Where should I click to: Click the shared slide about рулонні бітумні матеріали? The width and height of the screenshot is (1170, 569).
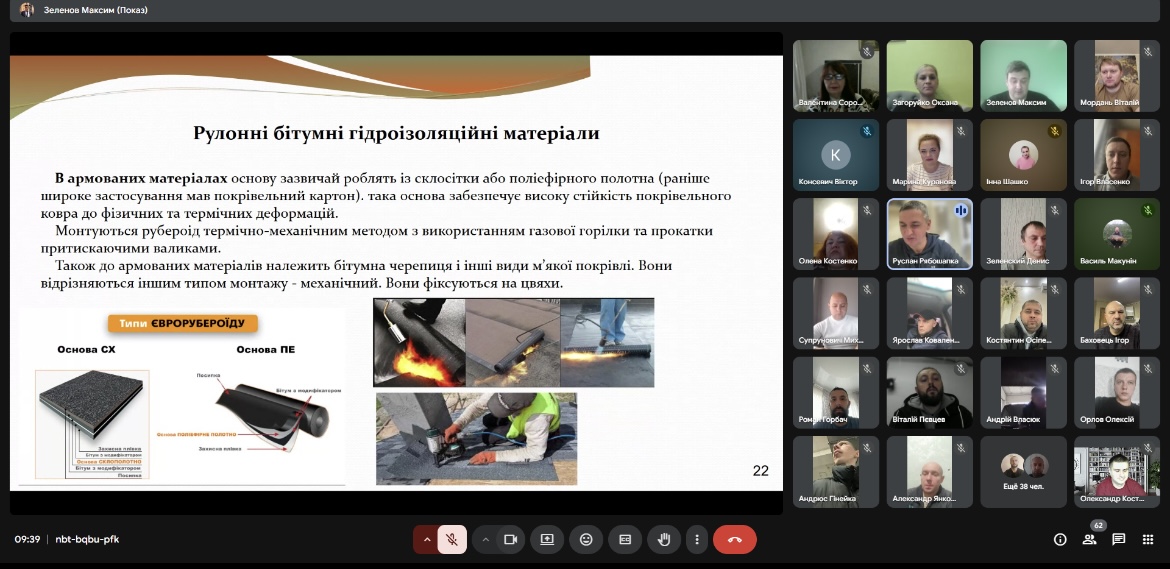point(396,270)
